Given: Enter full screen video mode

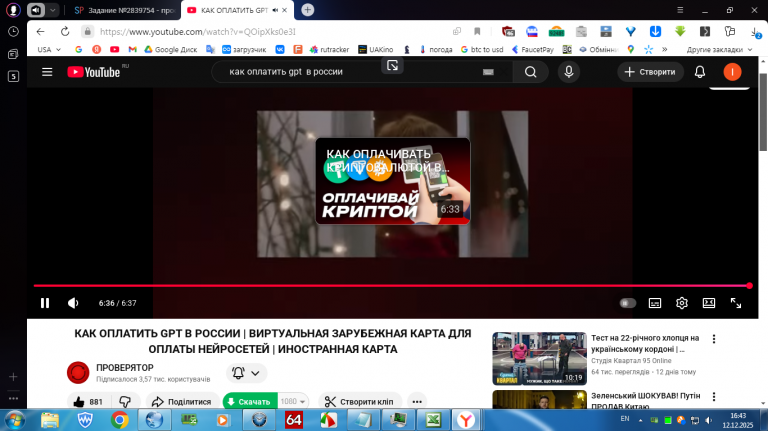Looking at the screenshot, I should coord(736,303).
